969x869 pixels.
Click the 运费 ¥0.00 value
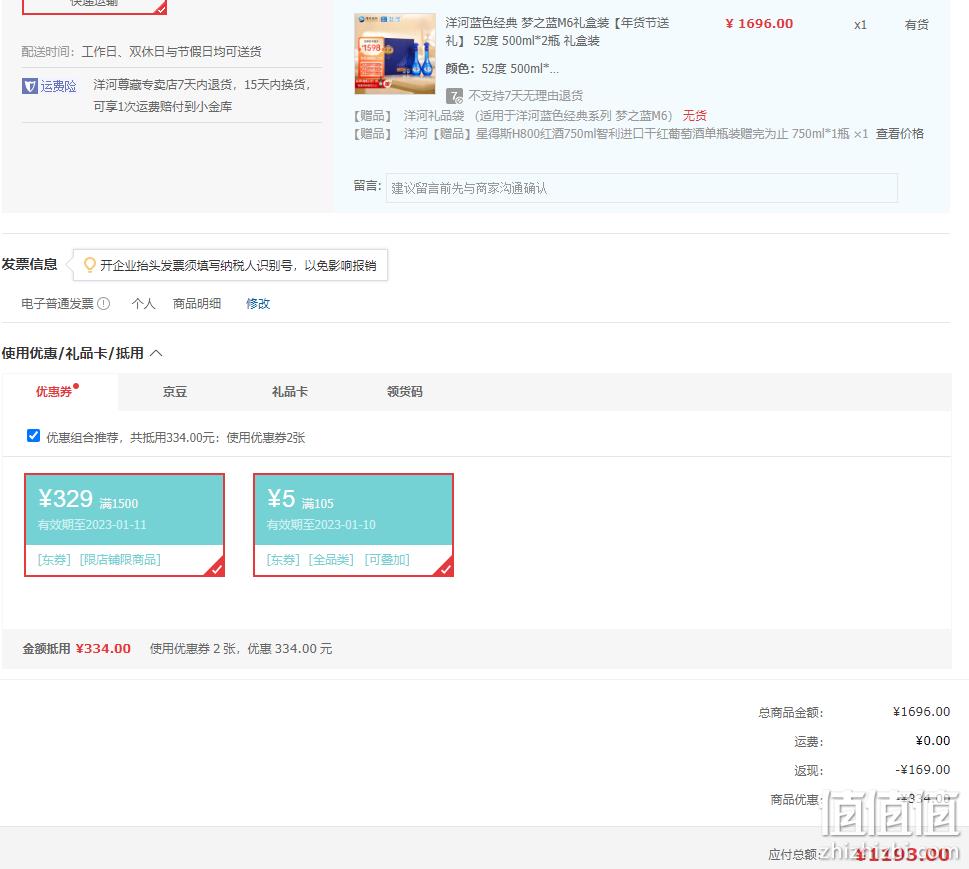click(933, 740)
